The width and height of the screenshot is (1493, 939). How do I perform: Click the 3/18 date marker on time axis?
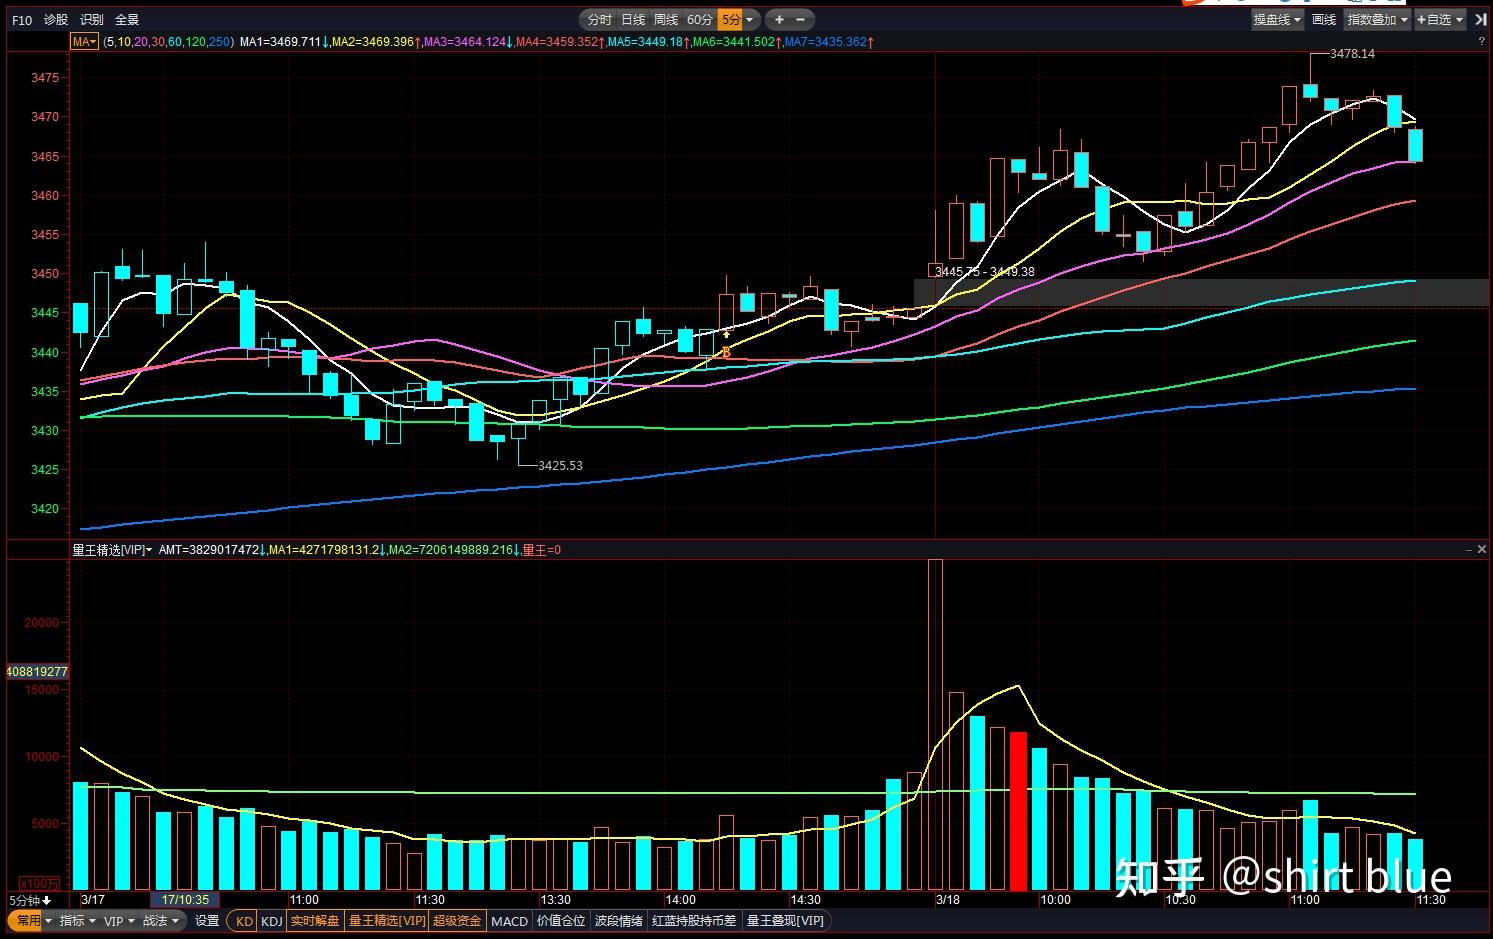[x=947, y=900]
